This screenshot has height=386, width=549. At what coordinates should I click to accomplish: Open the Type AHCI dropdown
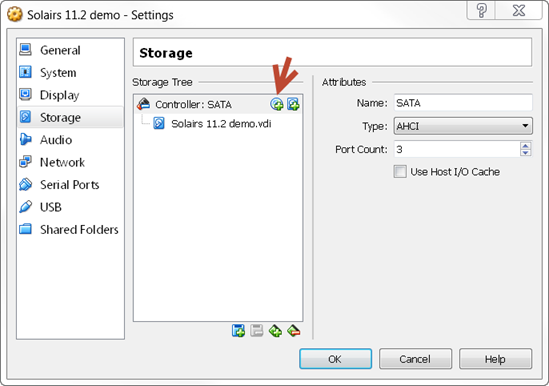pyautogui.click(x=463, y=126)
